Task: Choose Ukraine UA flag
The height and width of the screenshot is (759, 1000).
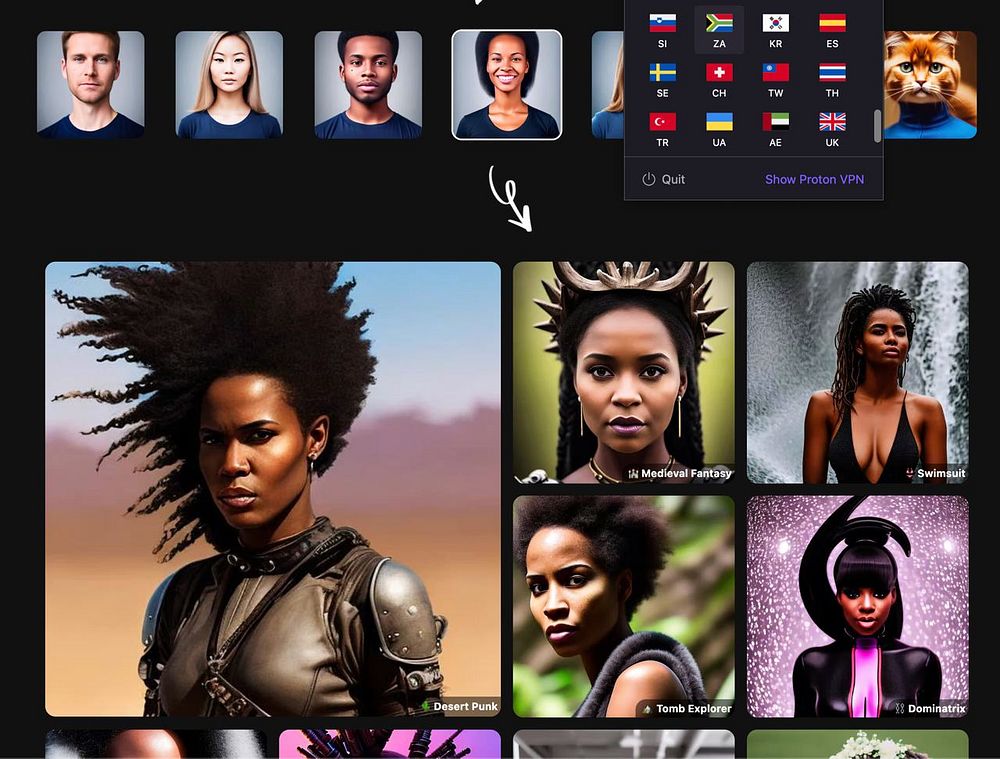Action: 719,121
